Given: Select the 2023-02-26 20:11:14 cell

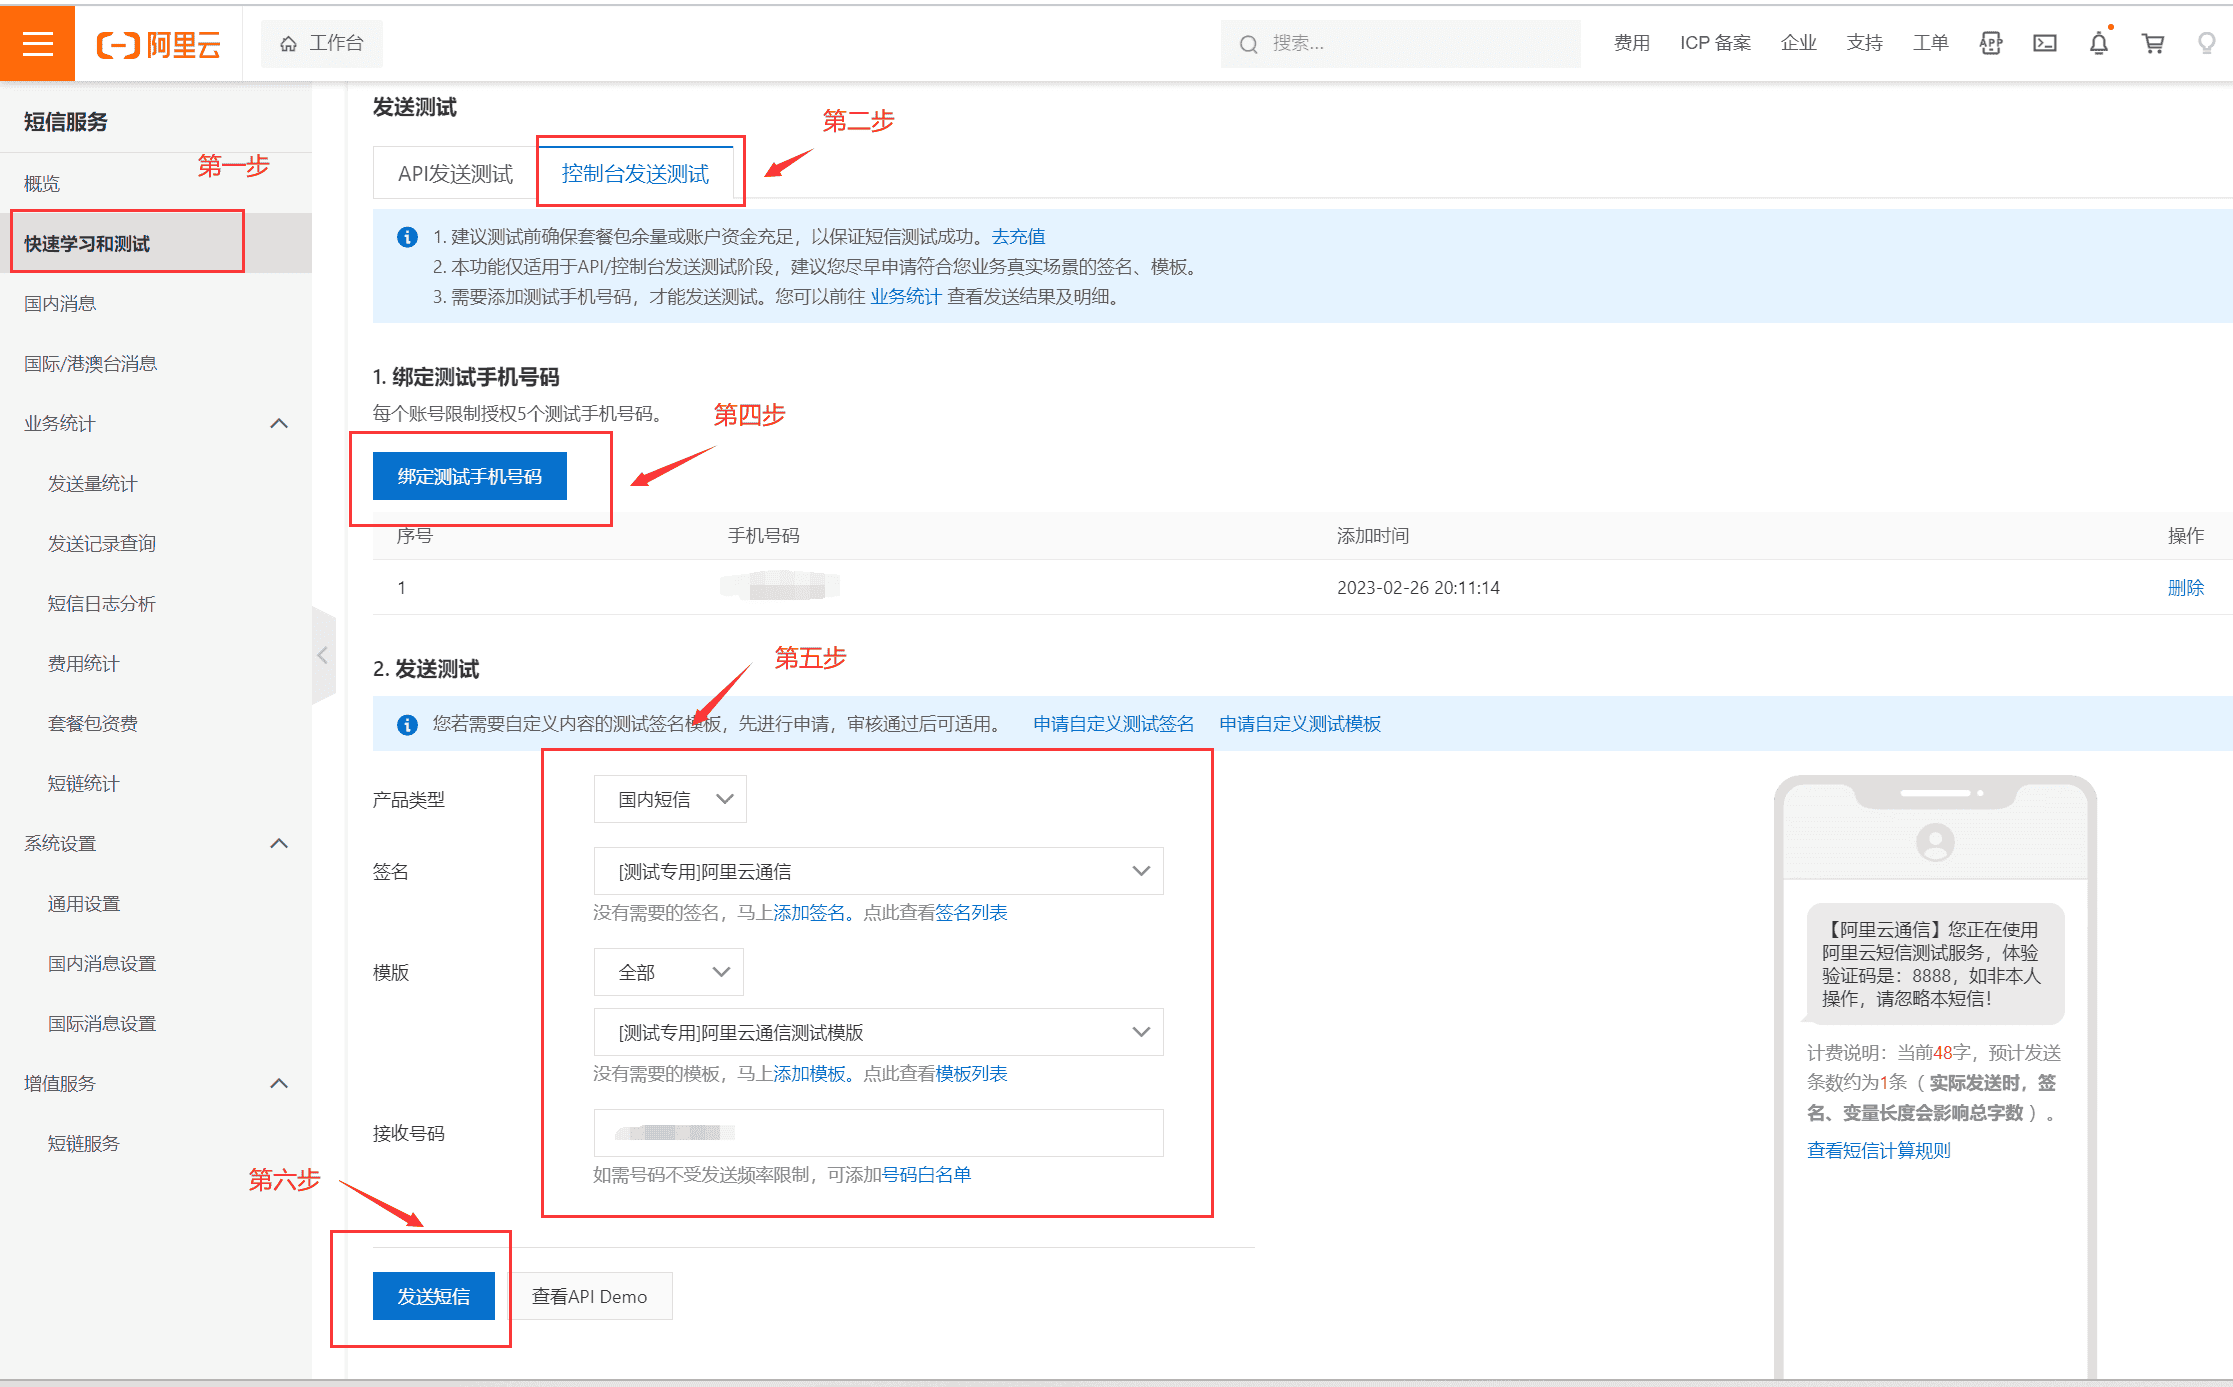Looking at the screenshot, I should click(x=1418, y=588).
